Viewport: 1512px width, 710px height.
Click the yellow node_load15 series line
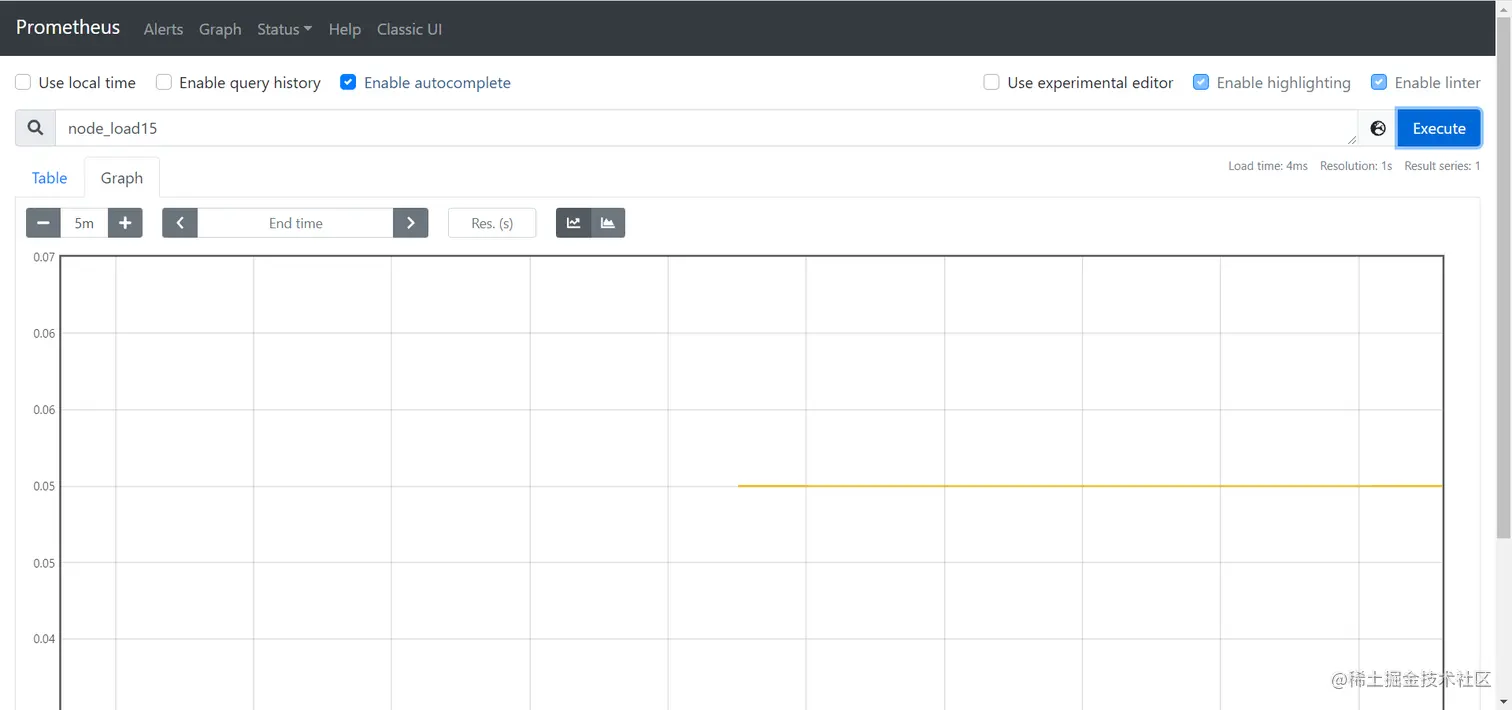(x=1090, y=486)
